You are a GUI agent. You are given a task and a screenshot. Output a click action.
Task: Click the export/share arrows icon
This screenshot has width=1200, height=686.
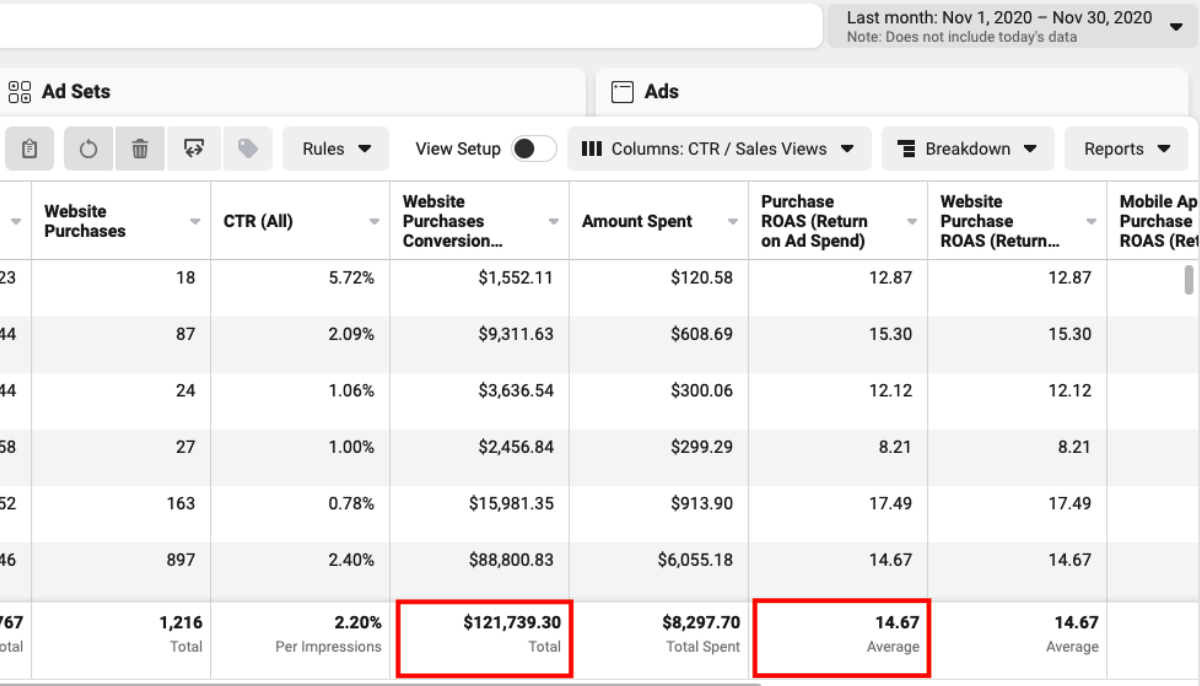[194, 149]
